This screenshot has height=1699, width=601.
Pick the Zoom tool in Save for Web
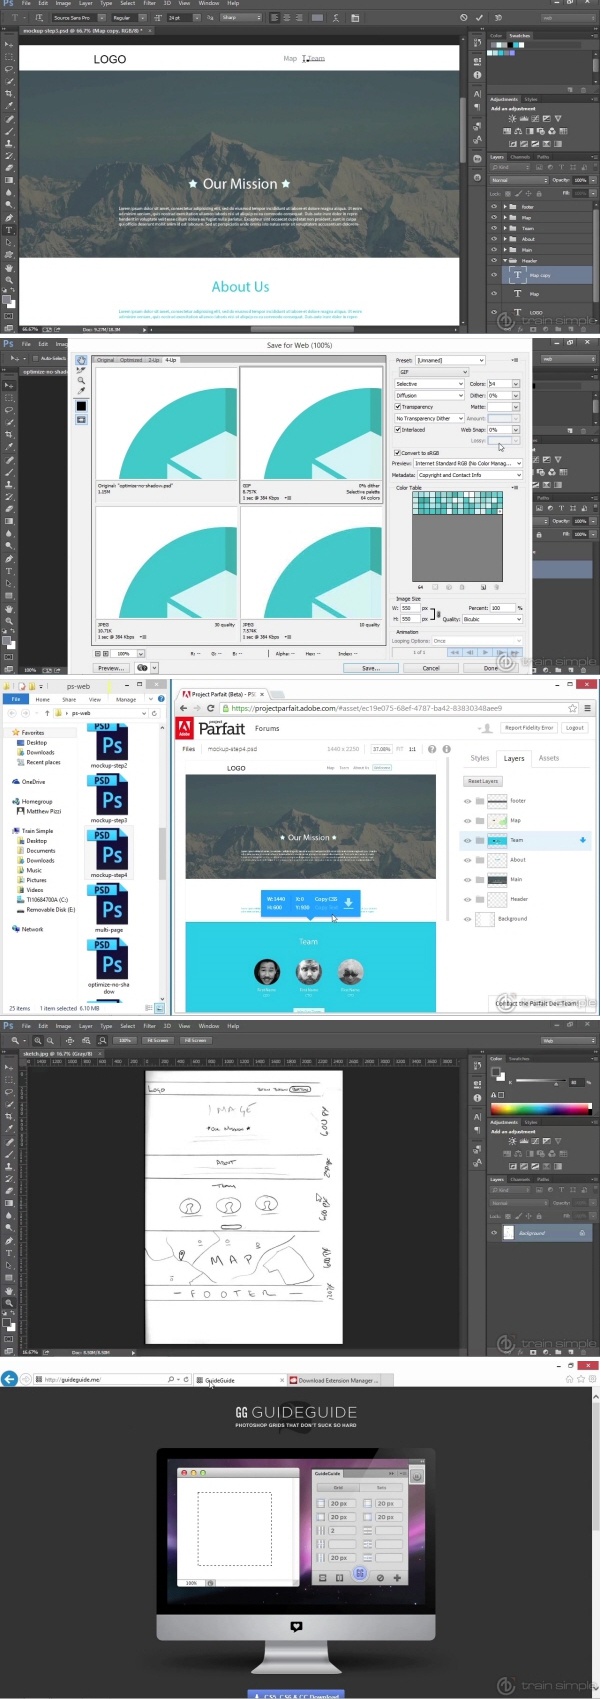pos(81,380)
